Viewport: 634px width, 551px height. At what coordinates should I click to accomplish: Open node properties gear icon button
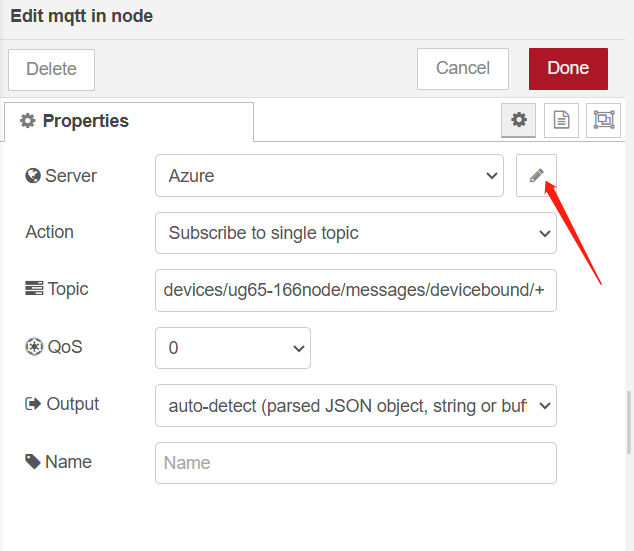point(518,120)
